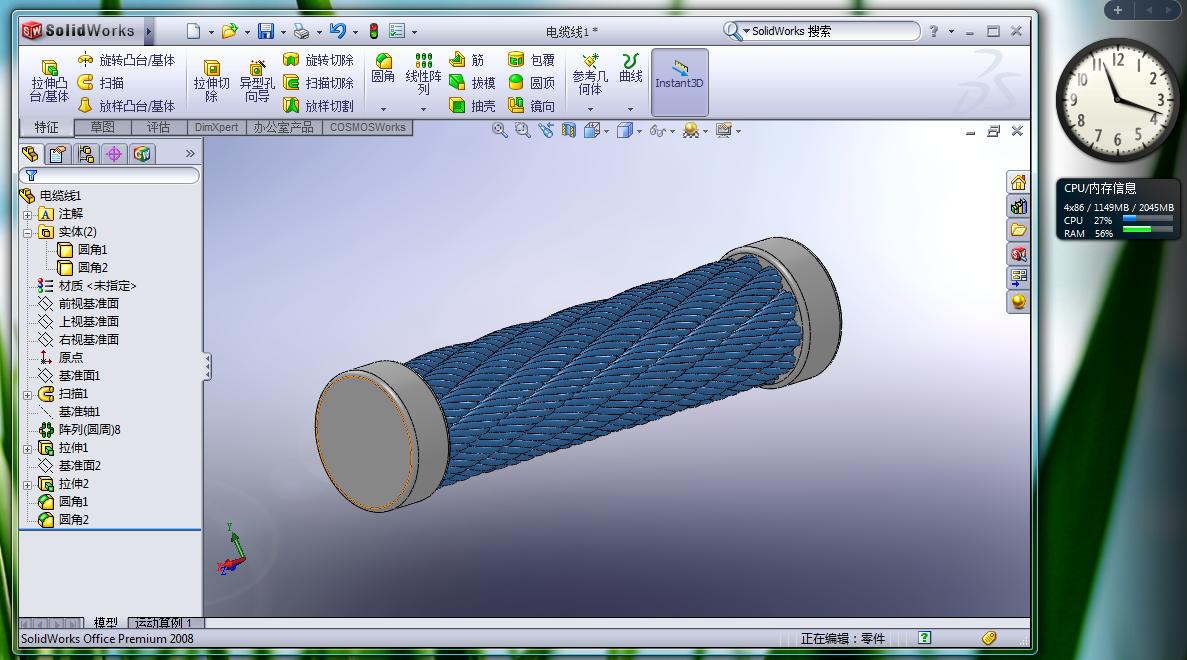1187x660 pixels.
Task: Open the FeatureManager design tree tab
Action: point(30,154)
